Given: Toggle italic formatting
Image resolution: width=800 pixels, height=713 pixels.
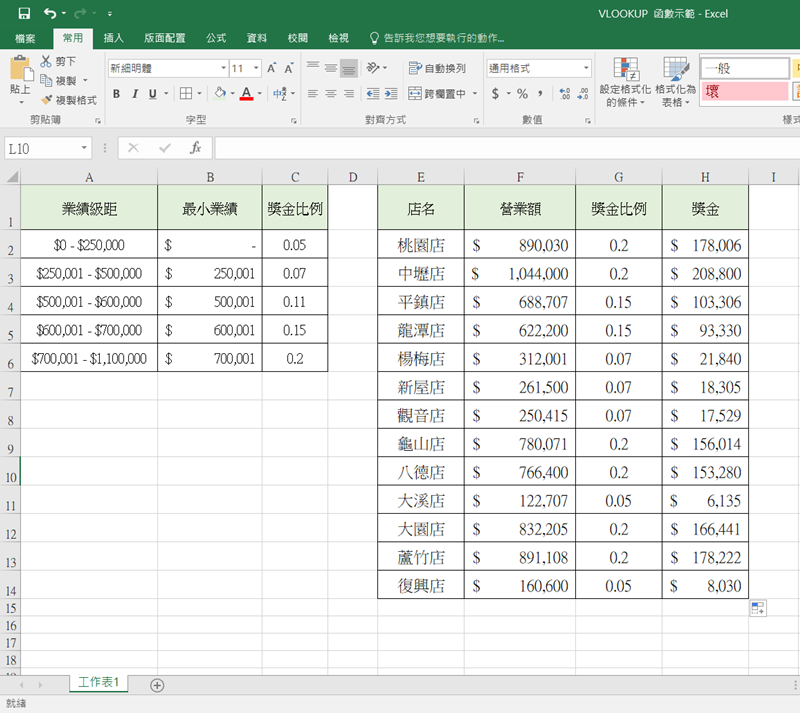Looking at the screenshot, I should pyautogui.click(x=134, y=94).
